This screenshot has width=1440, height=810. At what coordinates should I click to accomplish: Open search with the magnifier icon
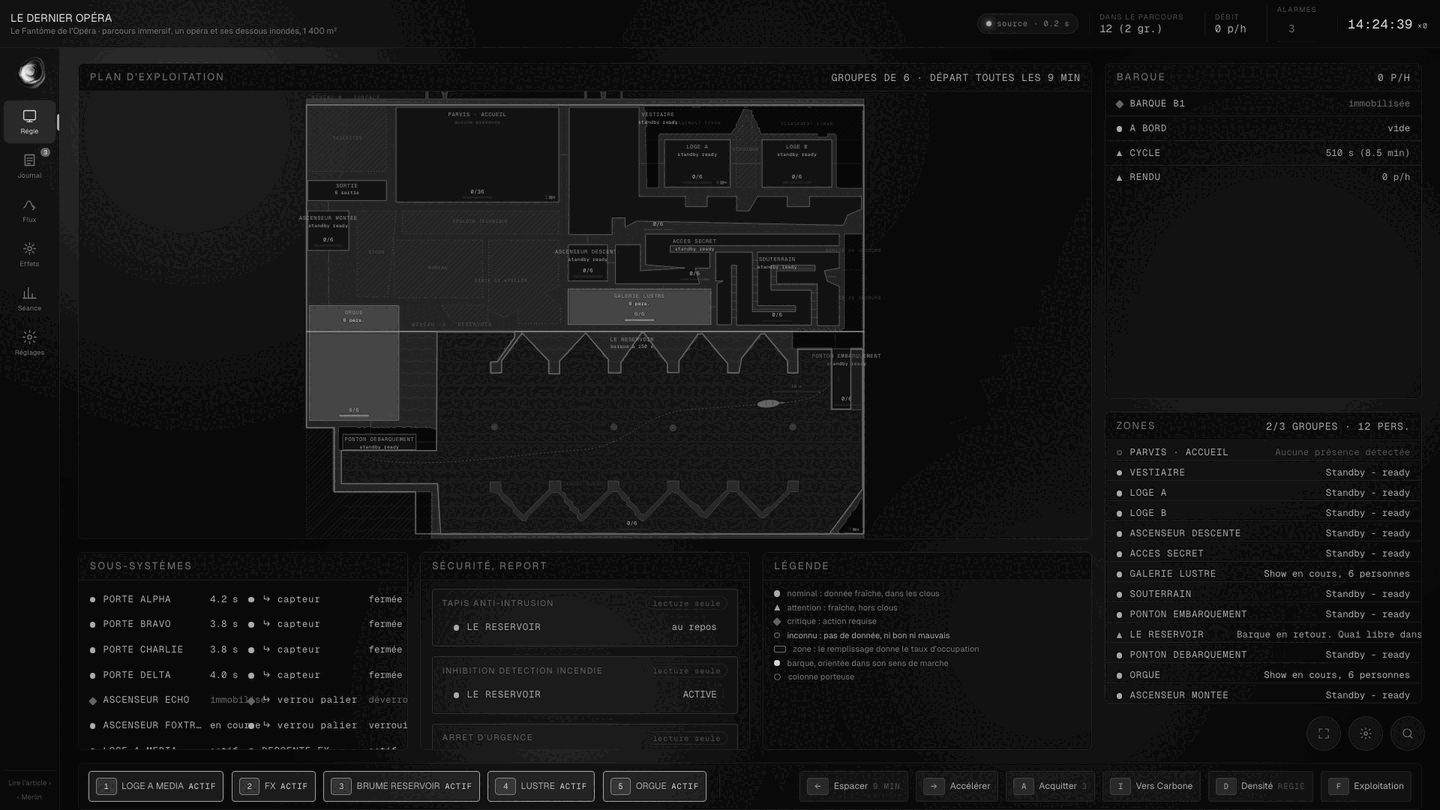click(x=1407, y=734)
